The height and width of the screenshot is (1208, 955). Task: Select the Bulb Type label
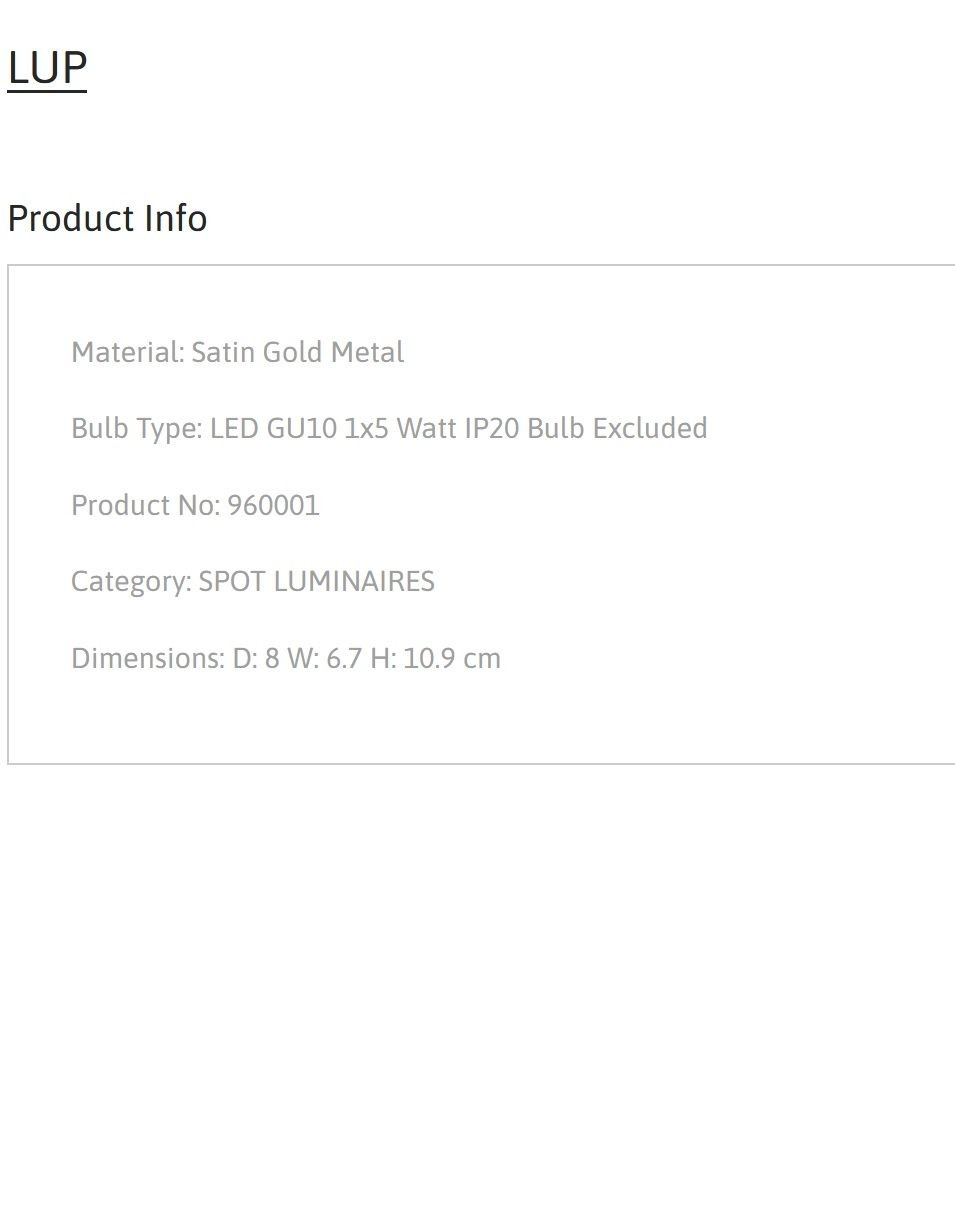coord(137,428)
